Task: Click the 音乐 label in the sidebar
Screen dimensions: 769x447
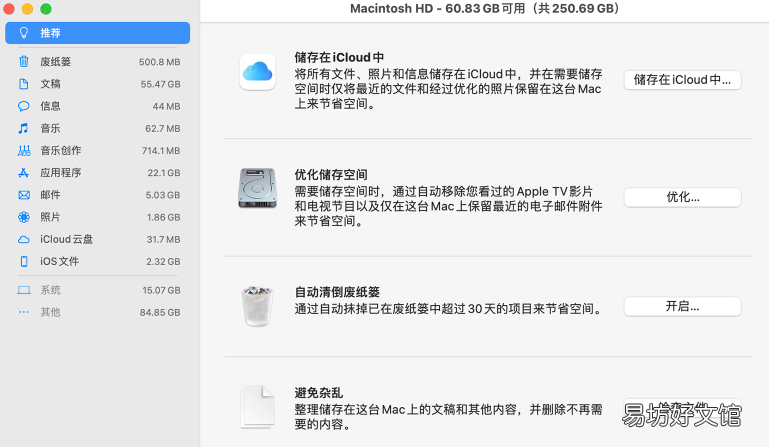Action: [50, 128]
